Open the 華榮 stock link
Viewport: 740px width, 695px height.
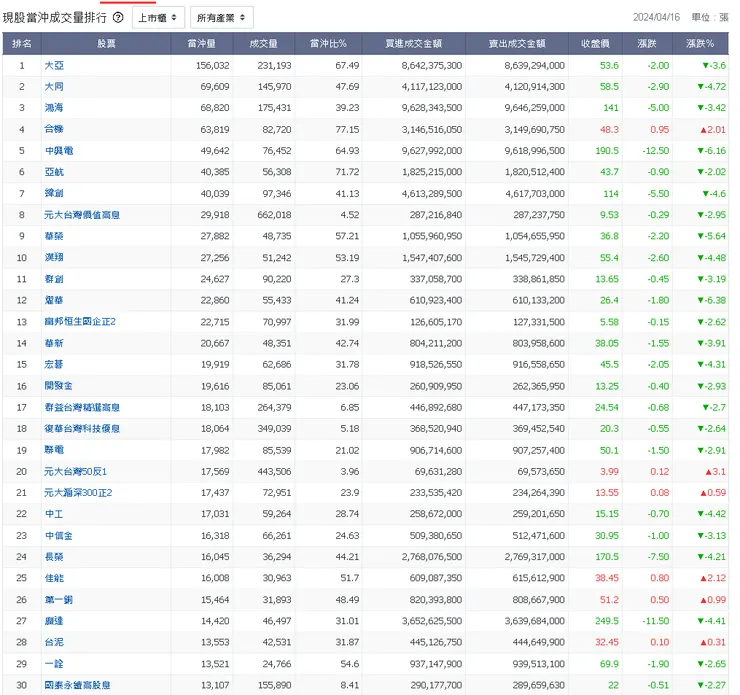click(54, 236)
